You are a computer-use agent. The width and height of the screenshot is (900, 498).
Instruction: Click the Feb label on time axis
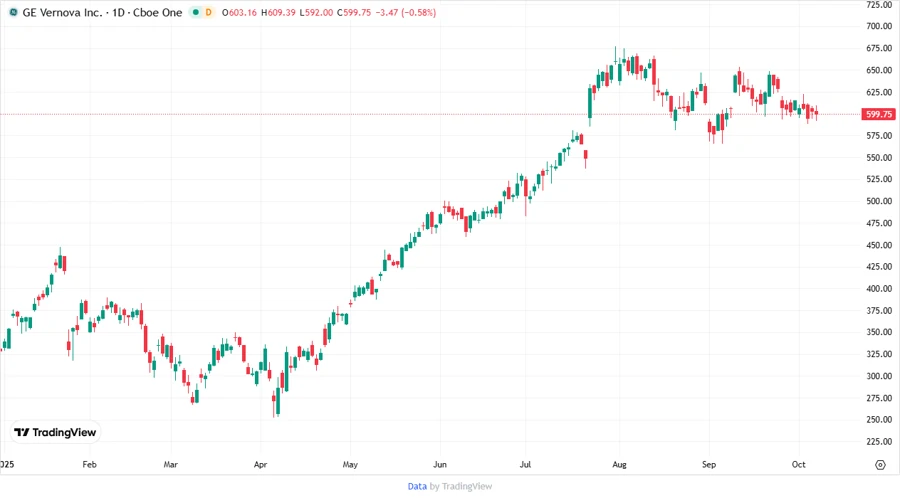tap(89, 465)
